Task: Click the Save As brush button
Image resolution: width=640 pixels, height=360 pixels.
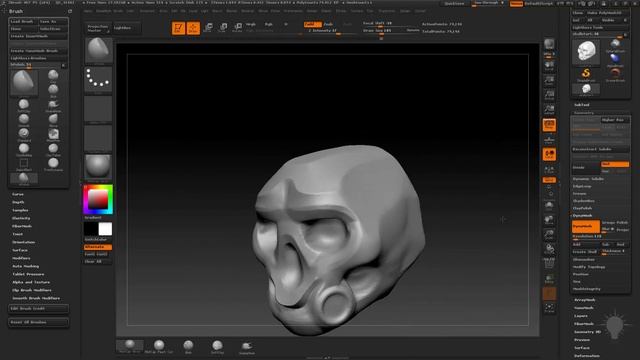Action: (53, 21)
